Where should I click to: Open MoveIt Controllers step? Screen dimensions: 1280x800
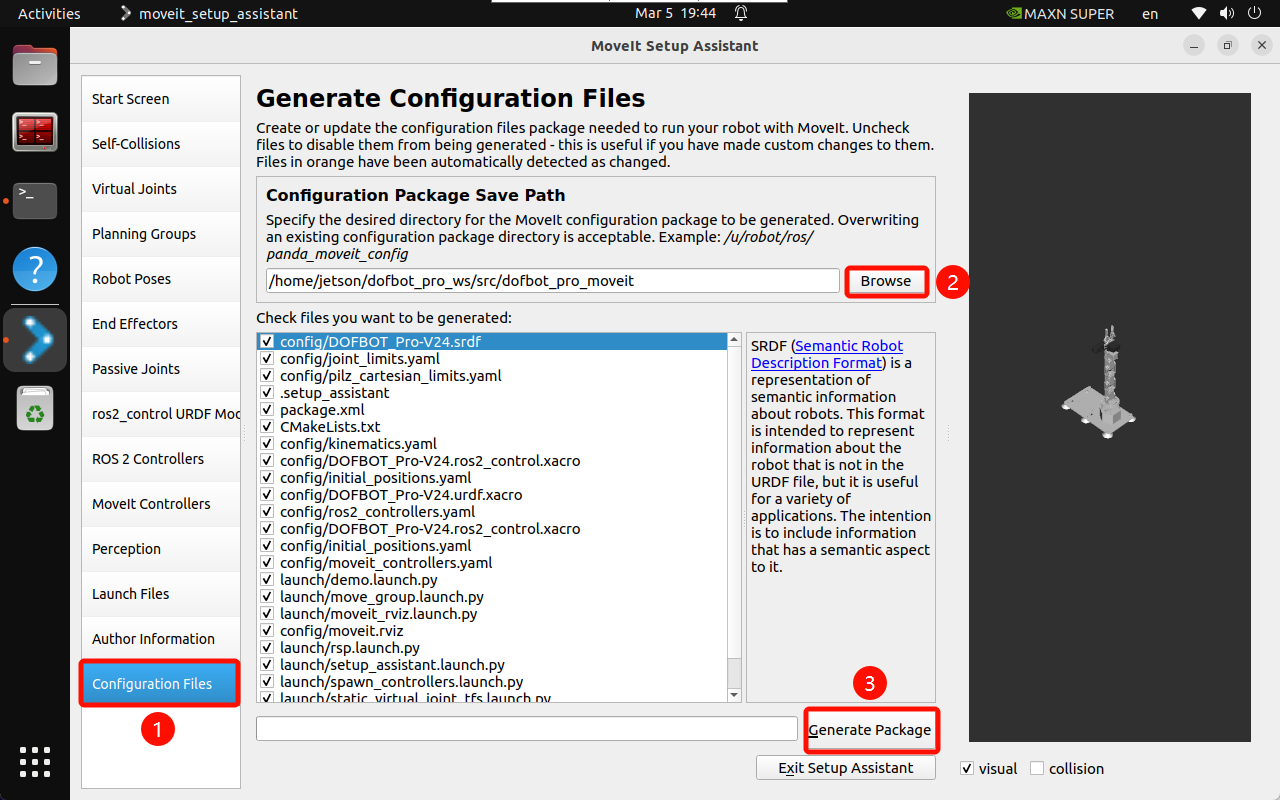coord(161,504)
